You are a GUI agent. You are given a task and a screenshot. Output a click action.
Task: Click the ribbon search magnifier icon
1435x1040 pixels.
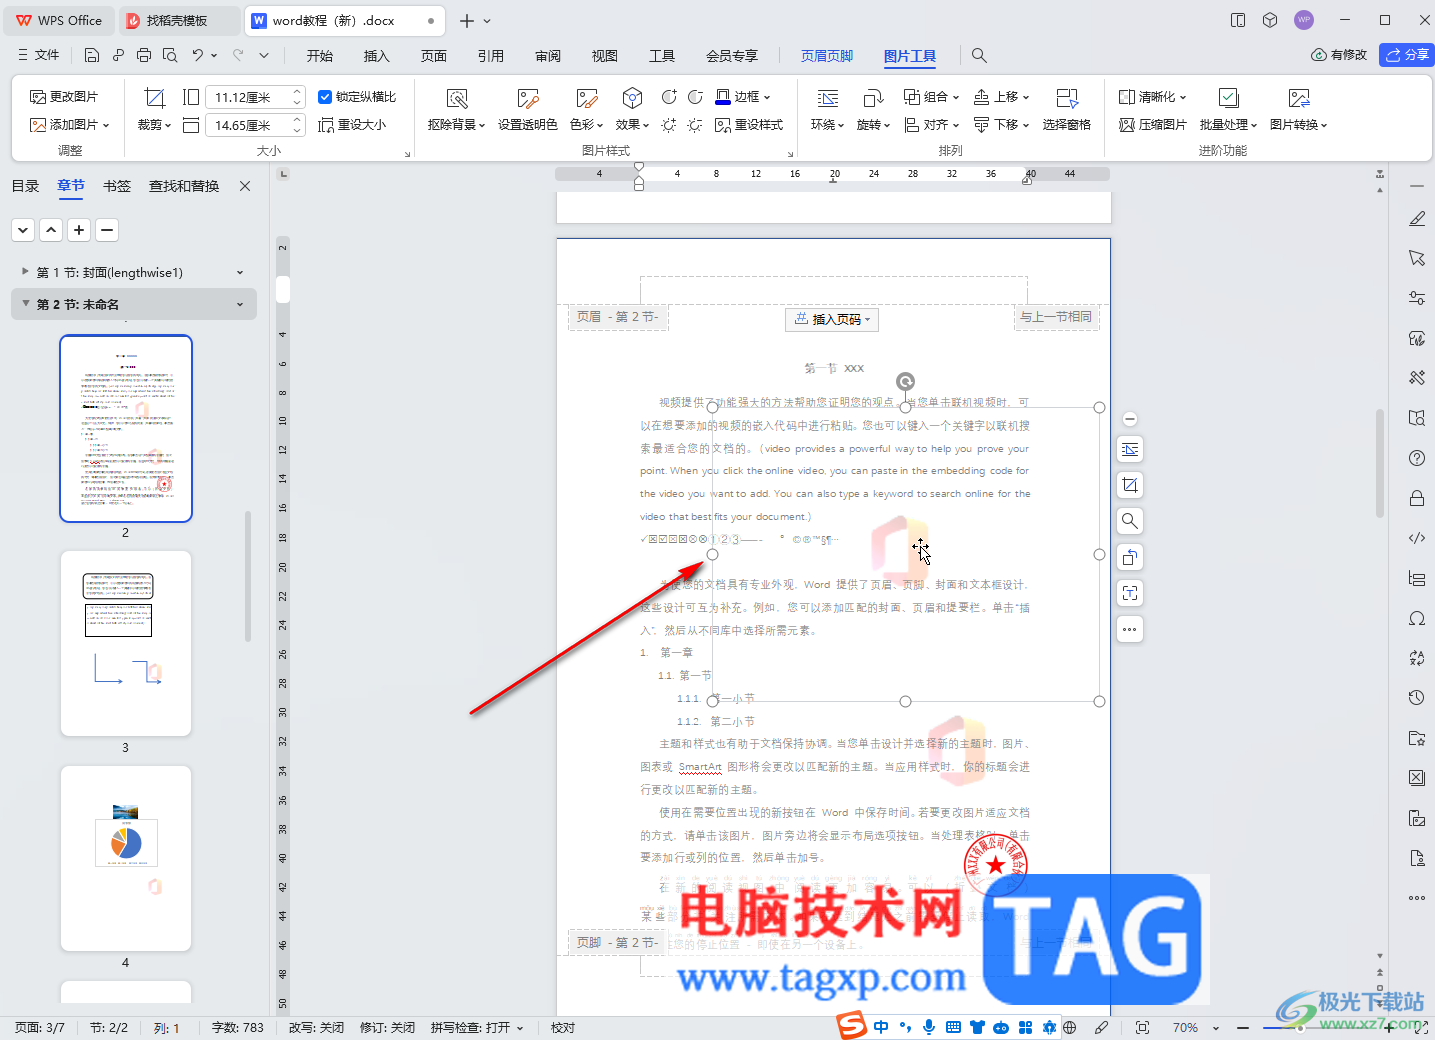coord(980,56)
